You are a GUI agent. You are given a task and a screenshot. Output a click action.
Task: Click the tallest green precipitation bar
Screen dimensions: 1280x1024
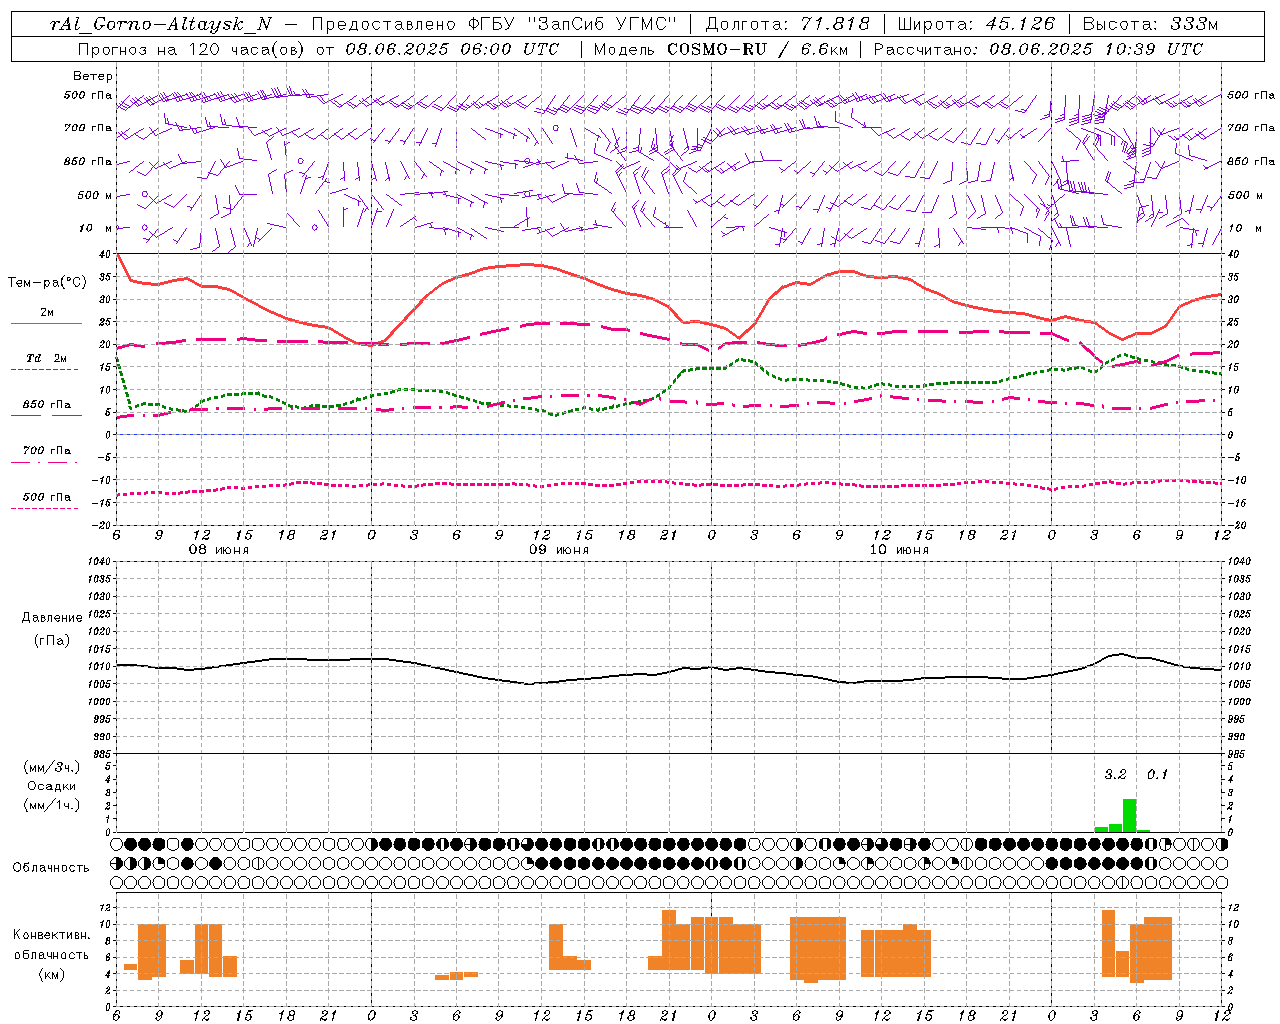(x=1129, y=815)
